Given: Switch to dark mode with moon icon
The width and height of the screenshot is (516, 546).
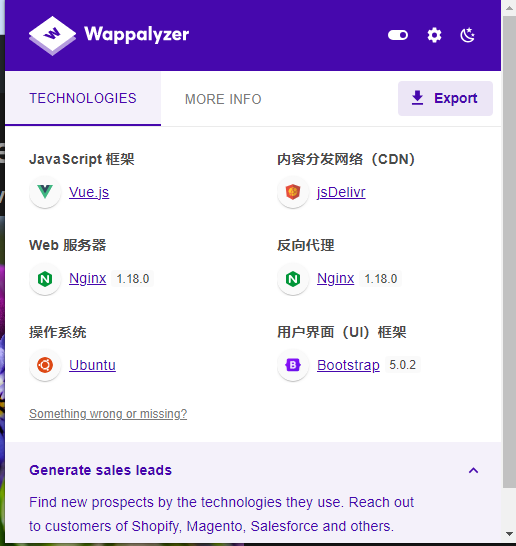Looking at the screenshot, I should pyautogui.click(x=467, y=35).
